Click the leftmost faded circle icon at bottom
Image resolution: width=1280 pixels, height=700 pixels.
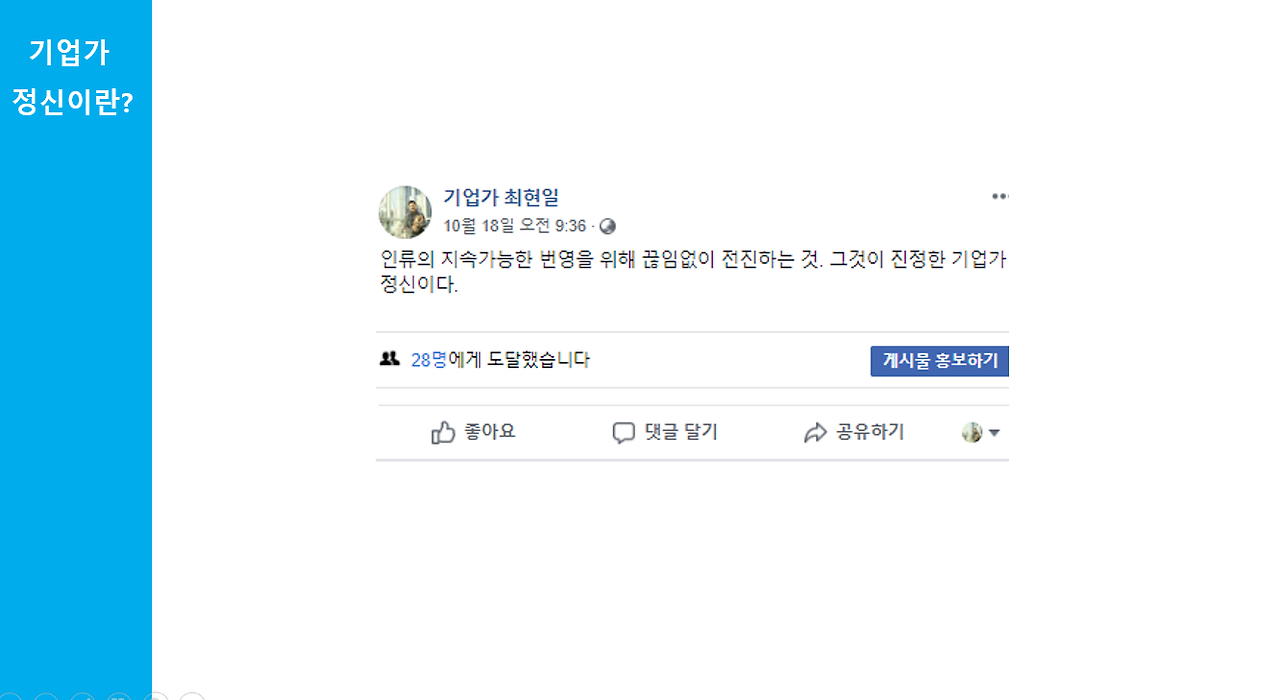(10, 695)
